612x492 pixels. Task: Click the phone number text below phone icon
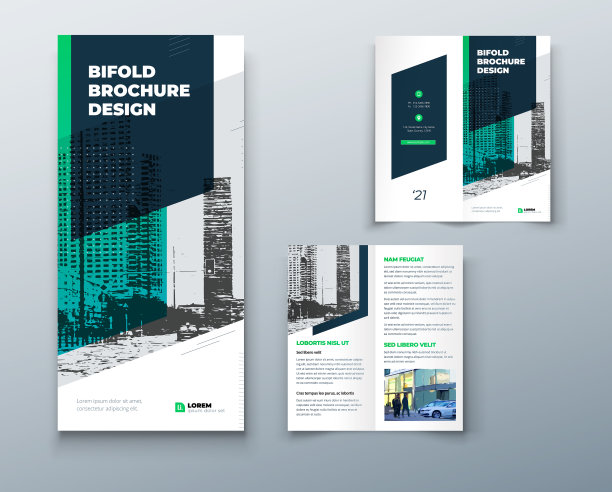(419, 104)
